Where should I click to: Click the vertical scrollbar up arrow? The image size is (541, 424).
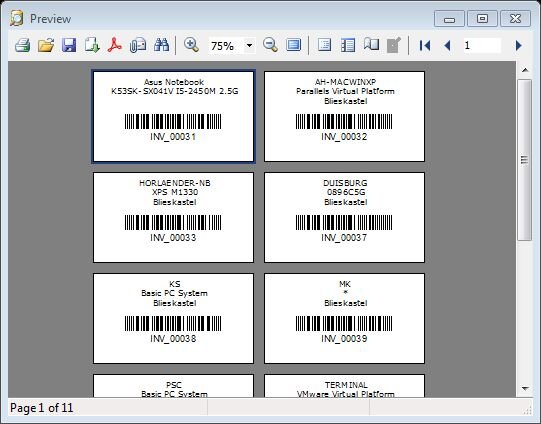[525, 70]
